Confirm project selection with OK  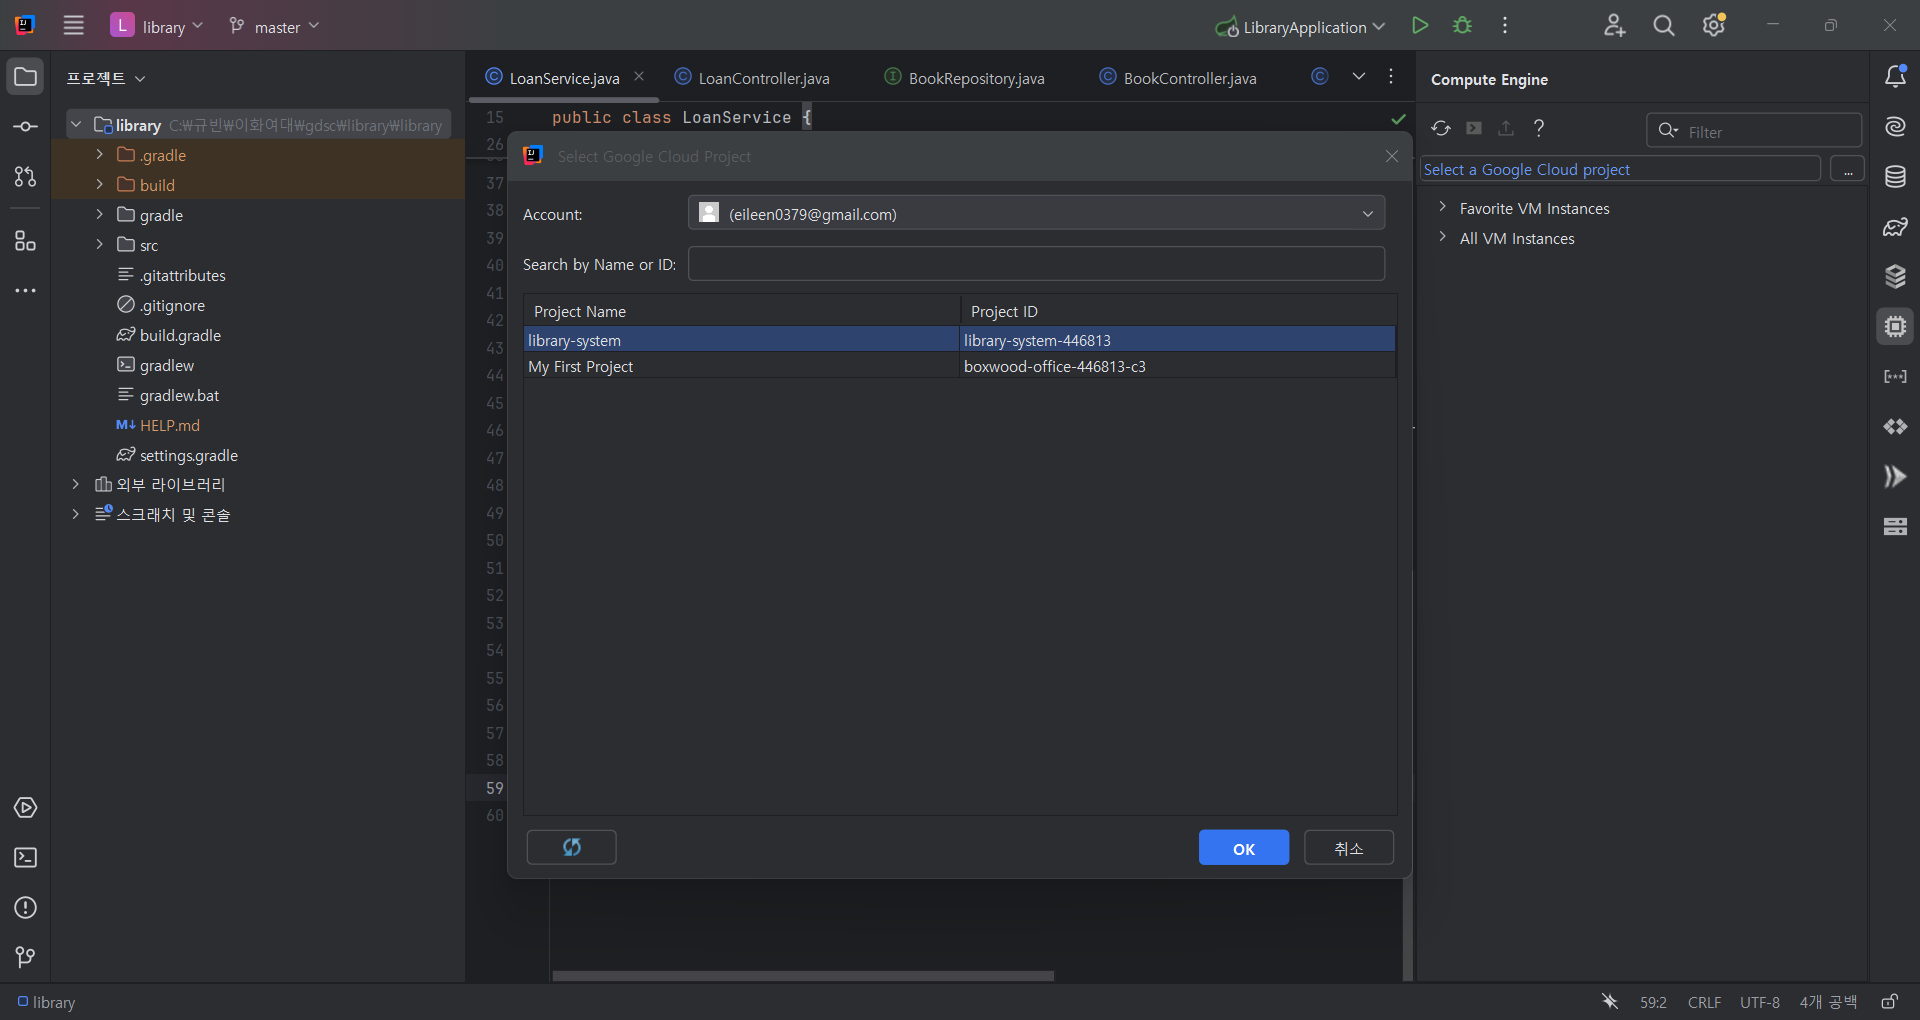pos(1244,848)
